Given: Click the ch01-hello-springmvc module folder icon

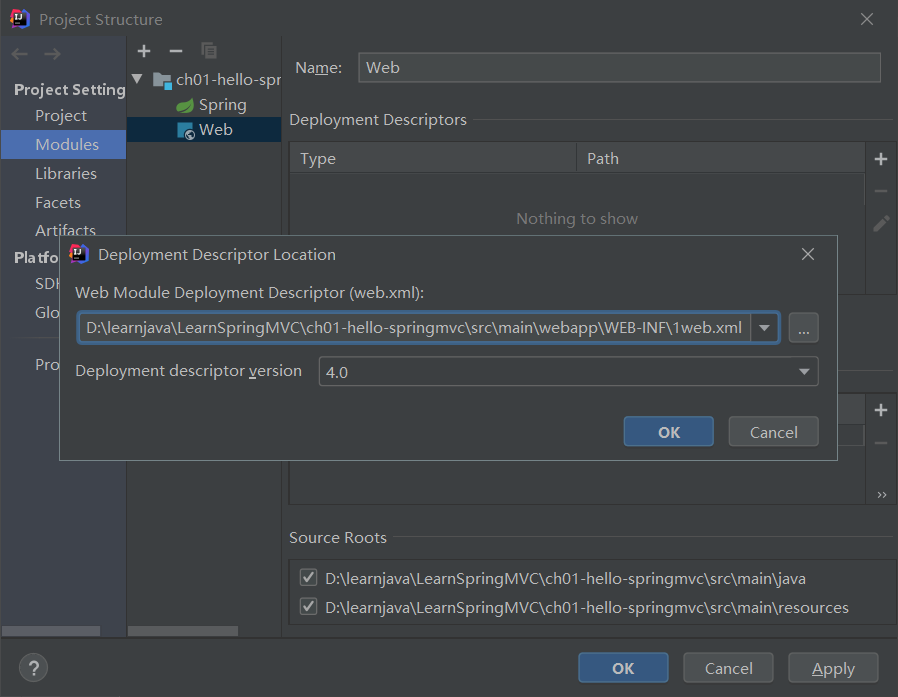Looking at the screenshot, I should (162, 81).
